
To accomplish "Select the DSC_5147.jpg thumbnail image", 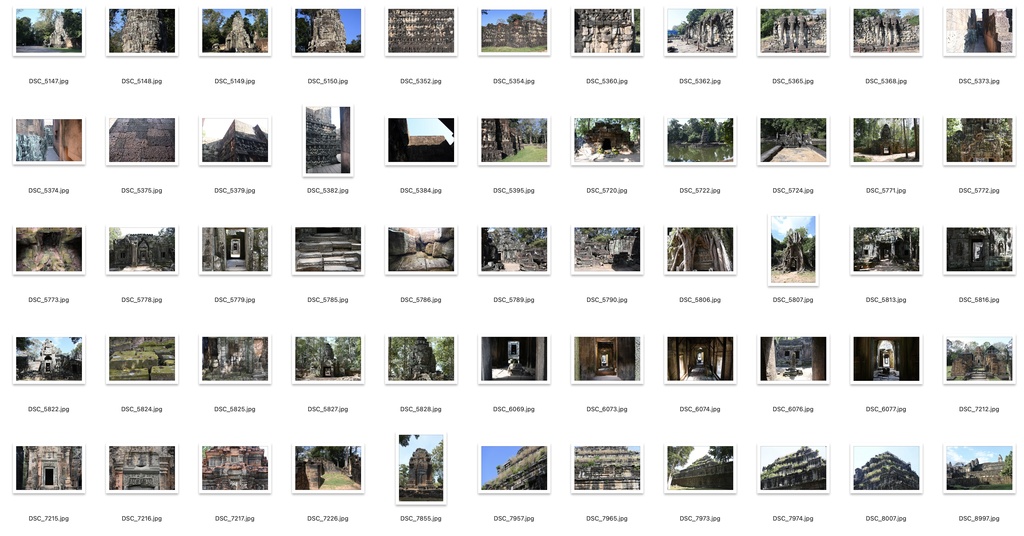I will [49, 31].
